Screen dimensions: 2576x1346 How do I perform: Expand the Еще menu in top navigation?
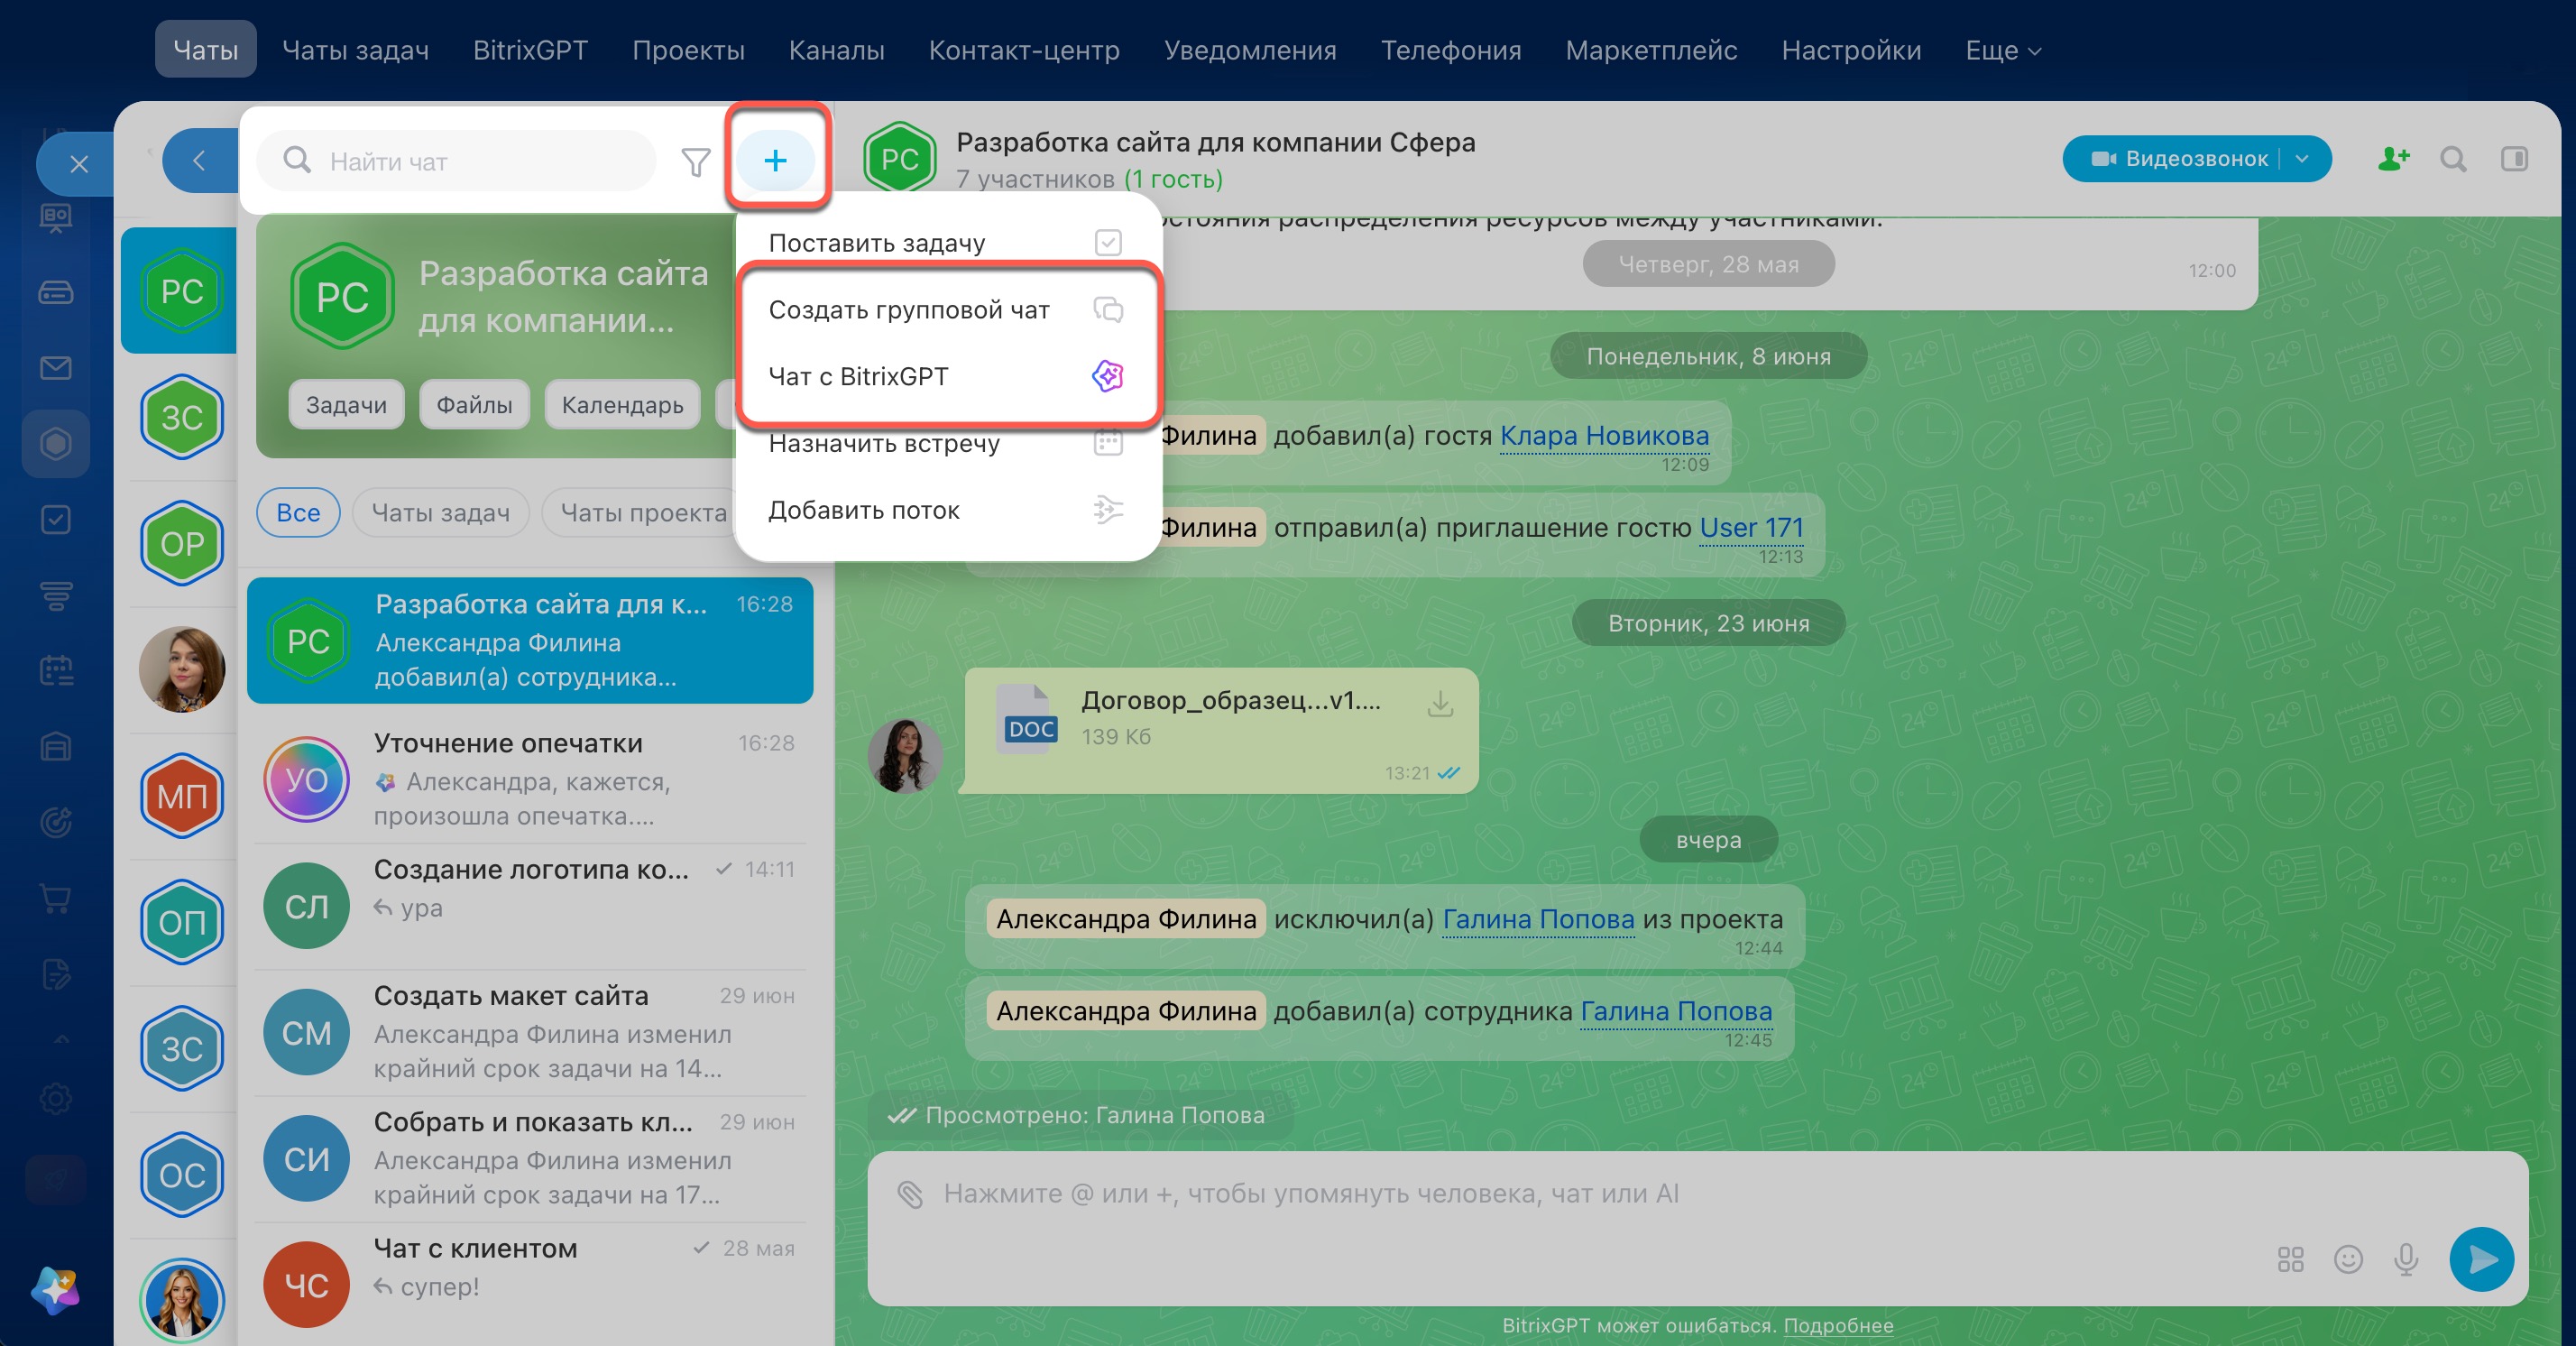pos(2003,50)
